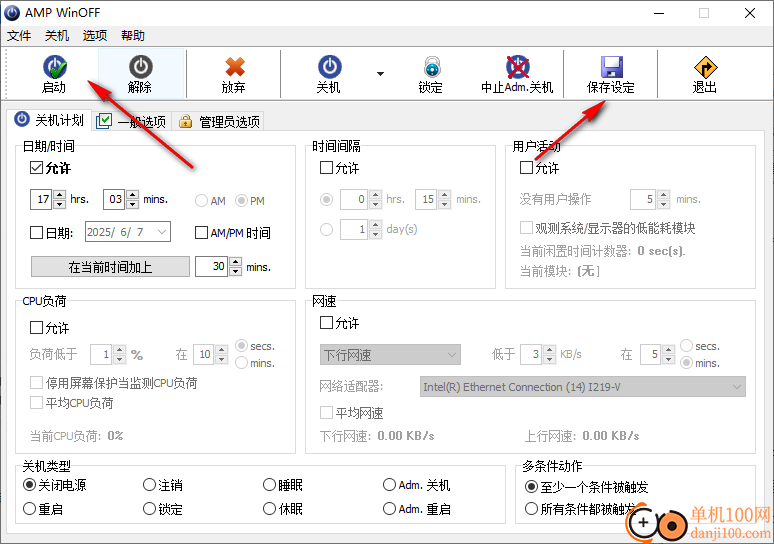Click the interval minutes field showing 15

click(426, 199)
